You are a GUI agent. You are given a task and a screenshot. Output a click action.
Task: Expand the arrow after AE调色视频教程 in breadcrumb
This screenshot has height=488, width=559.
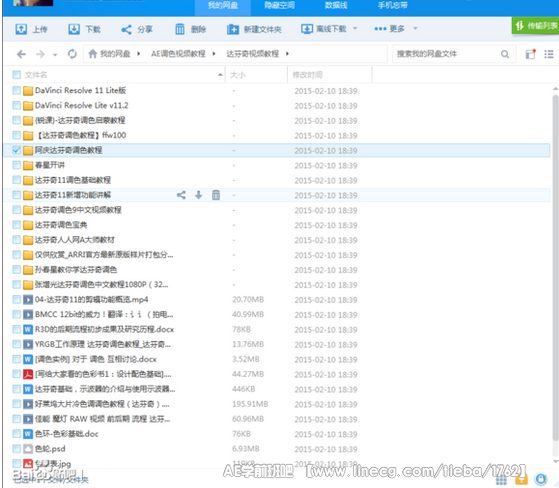214,54
